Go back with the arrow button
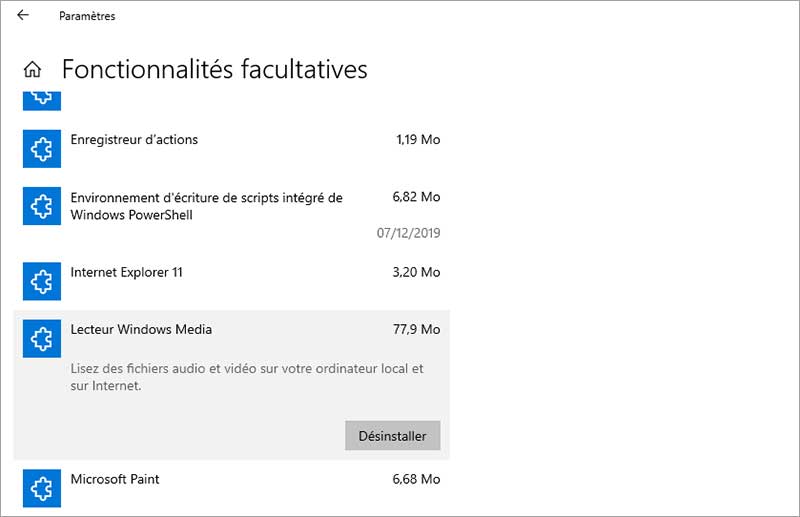The height and width of the screenshot is (517, 800). click(x=23, y=15)
